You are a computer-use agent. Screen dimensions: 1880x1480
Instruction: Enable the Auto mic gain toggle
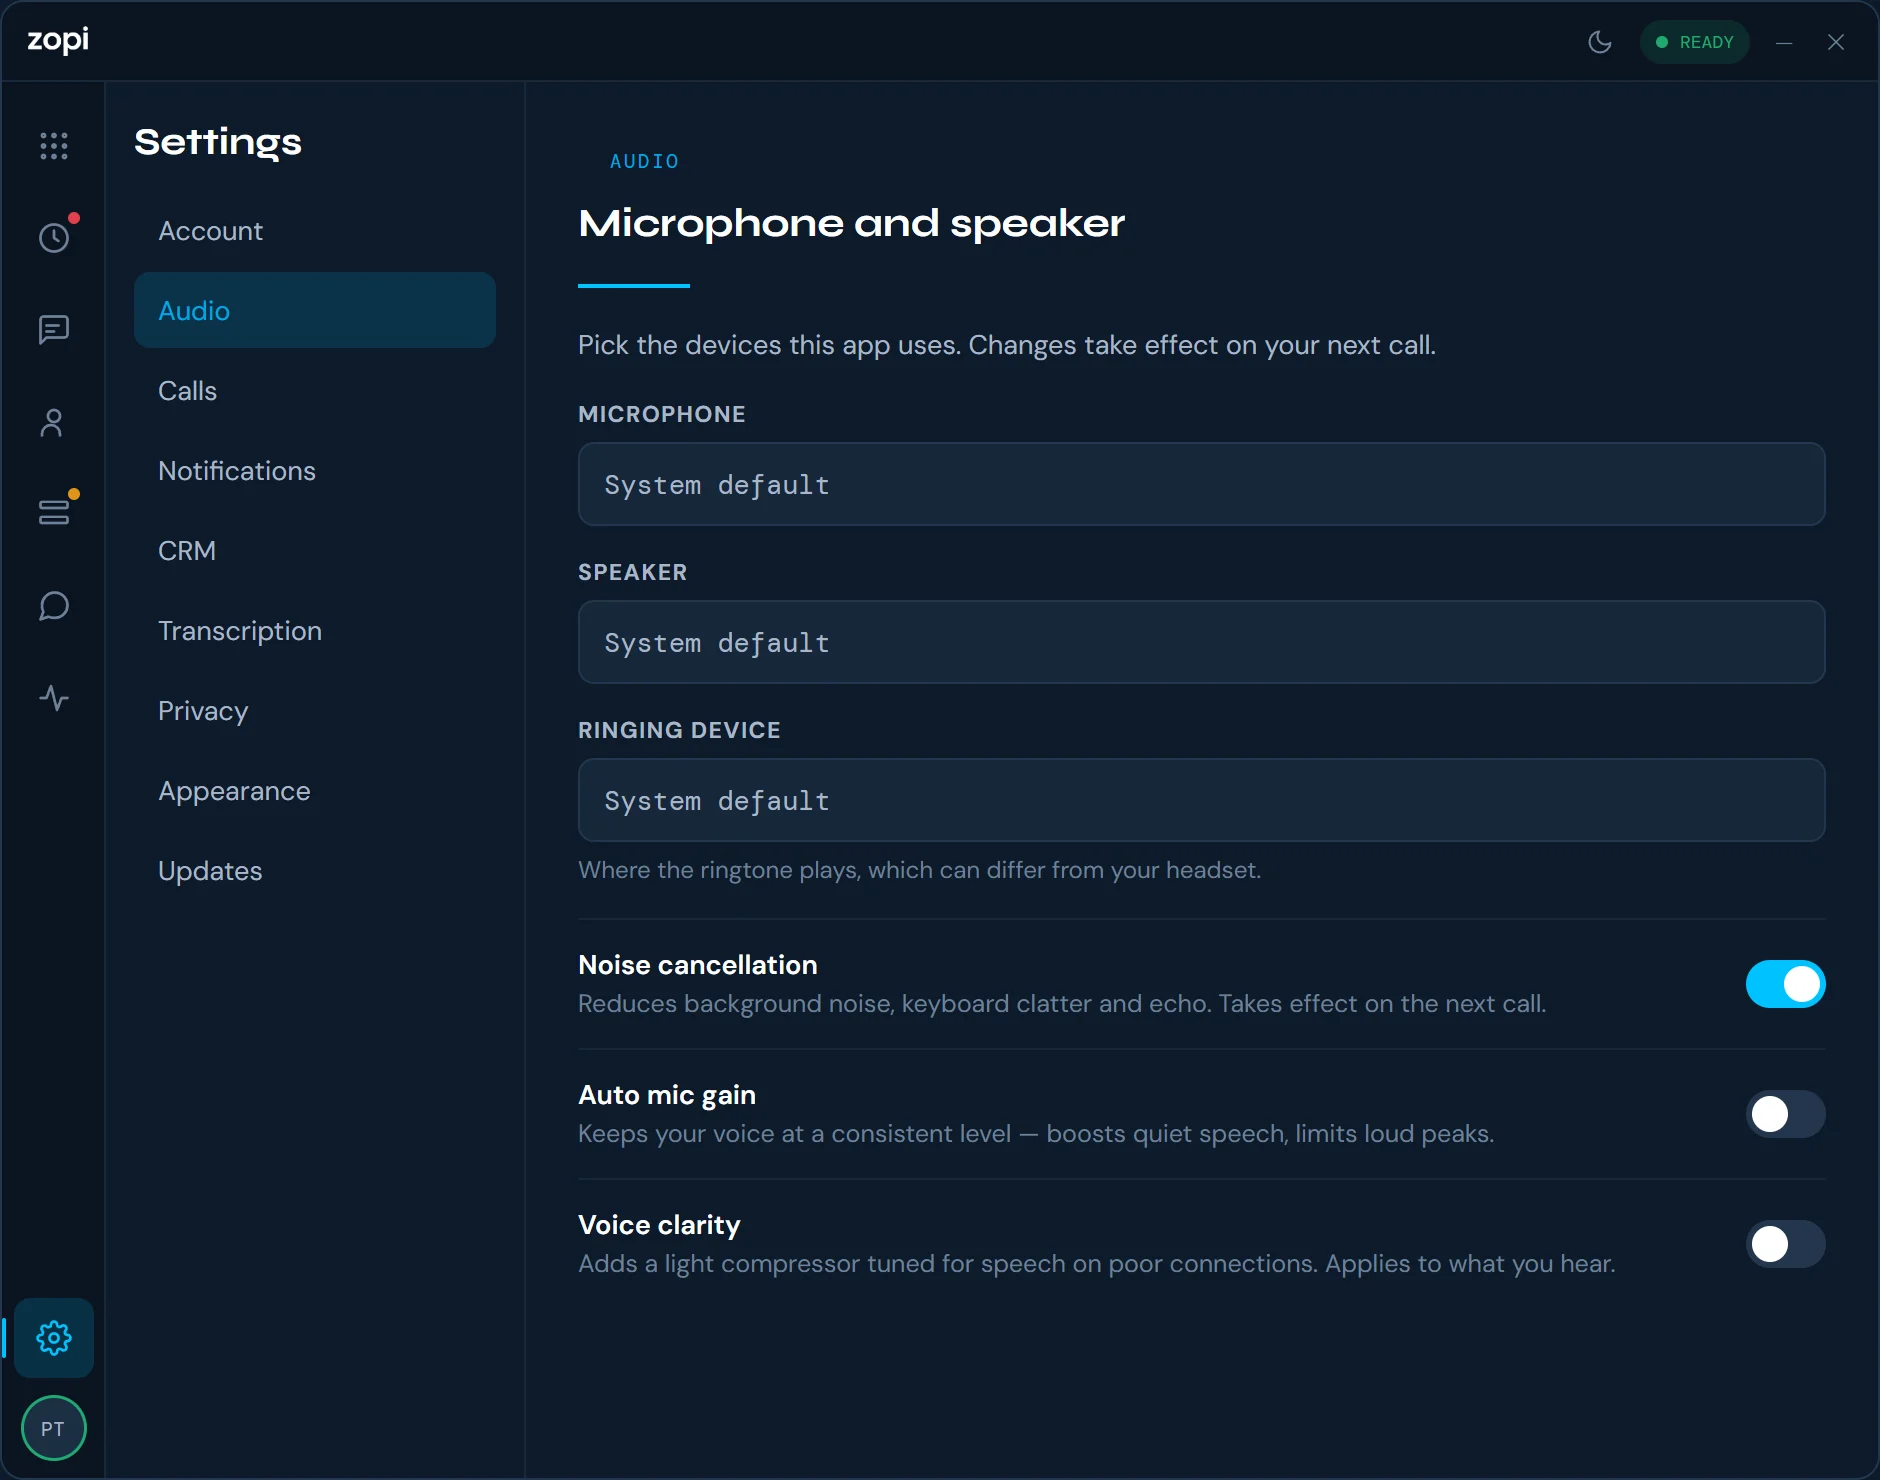pyautogui.click(x=1786, y=1114)
